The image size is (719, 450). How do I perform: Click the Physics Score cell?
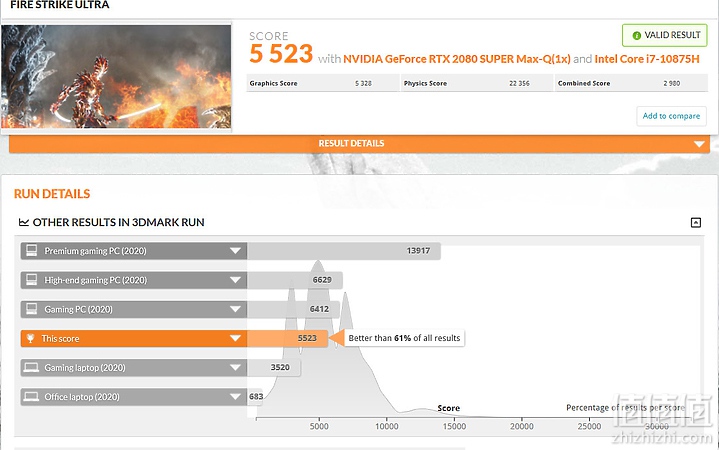[x=477, y=83]
